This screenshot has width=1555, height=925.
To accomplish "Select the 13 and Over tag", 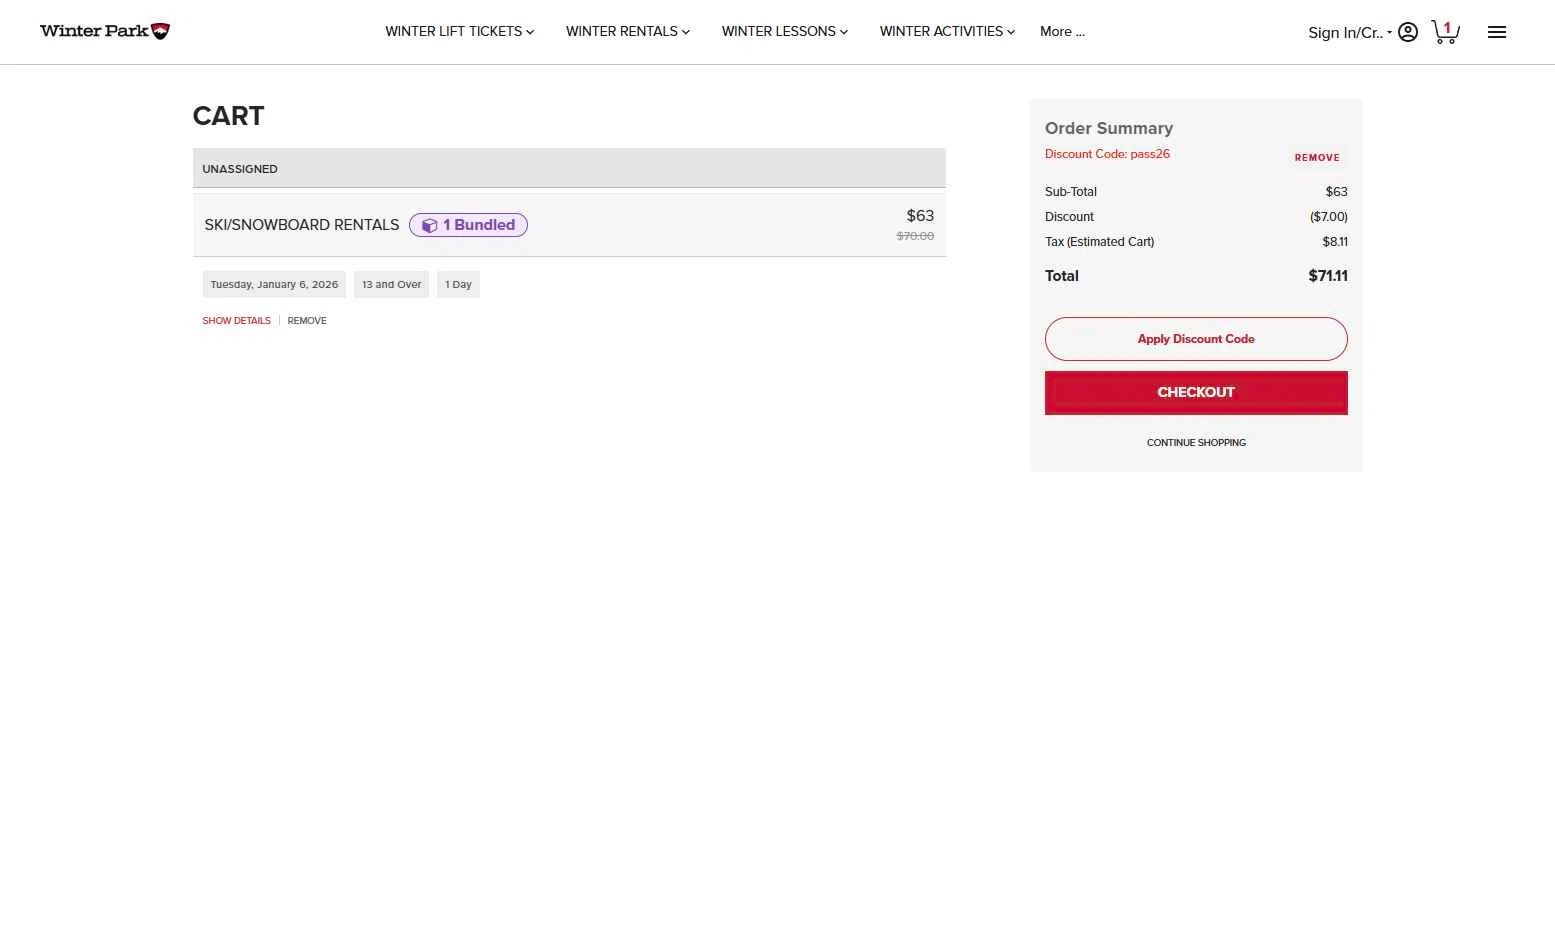I will tap(391, 284).
